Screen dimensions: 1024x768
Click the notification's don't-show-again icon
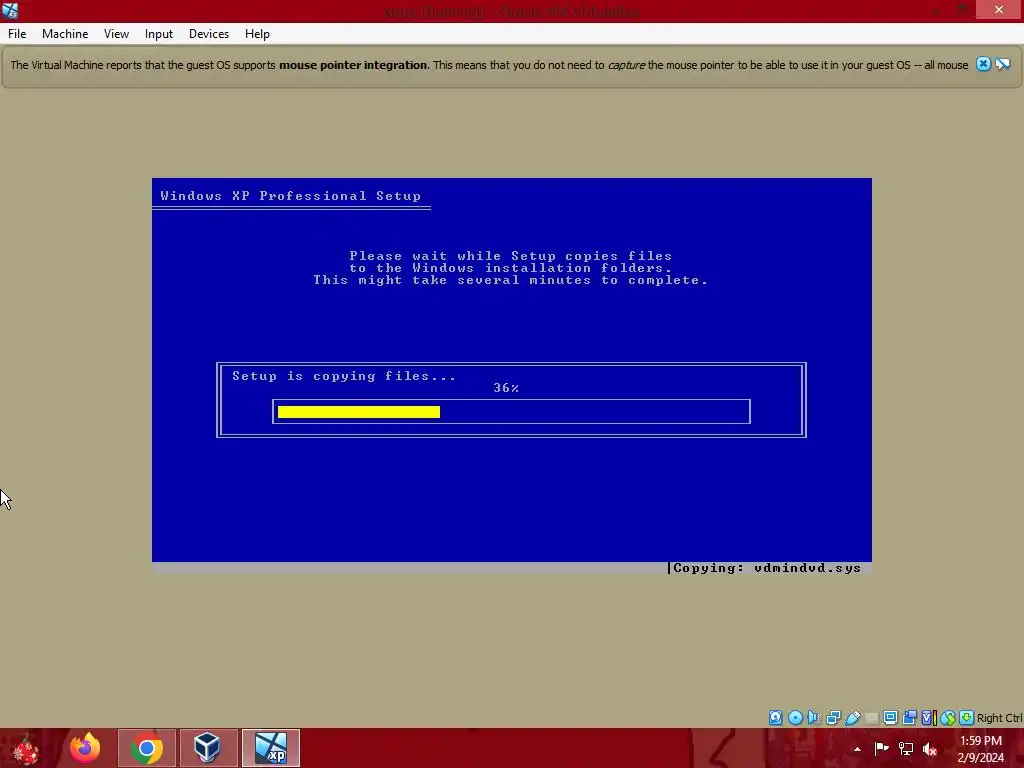pyautogui.click(x=1002, y=64)
